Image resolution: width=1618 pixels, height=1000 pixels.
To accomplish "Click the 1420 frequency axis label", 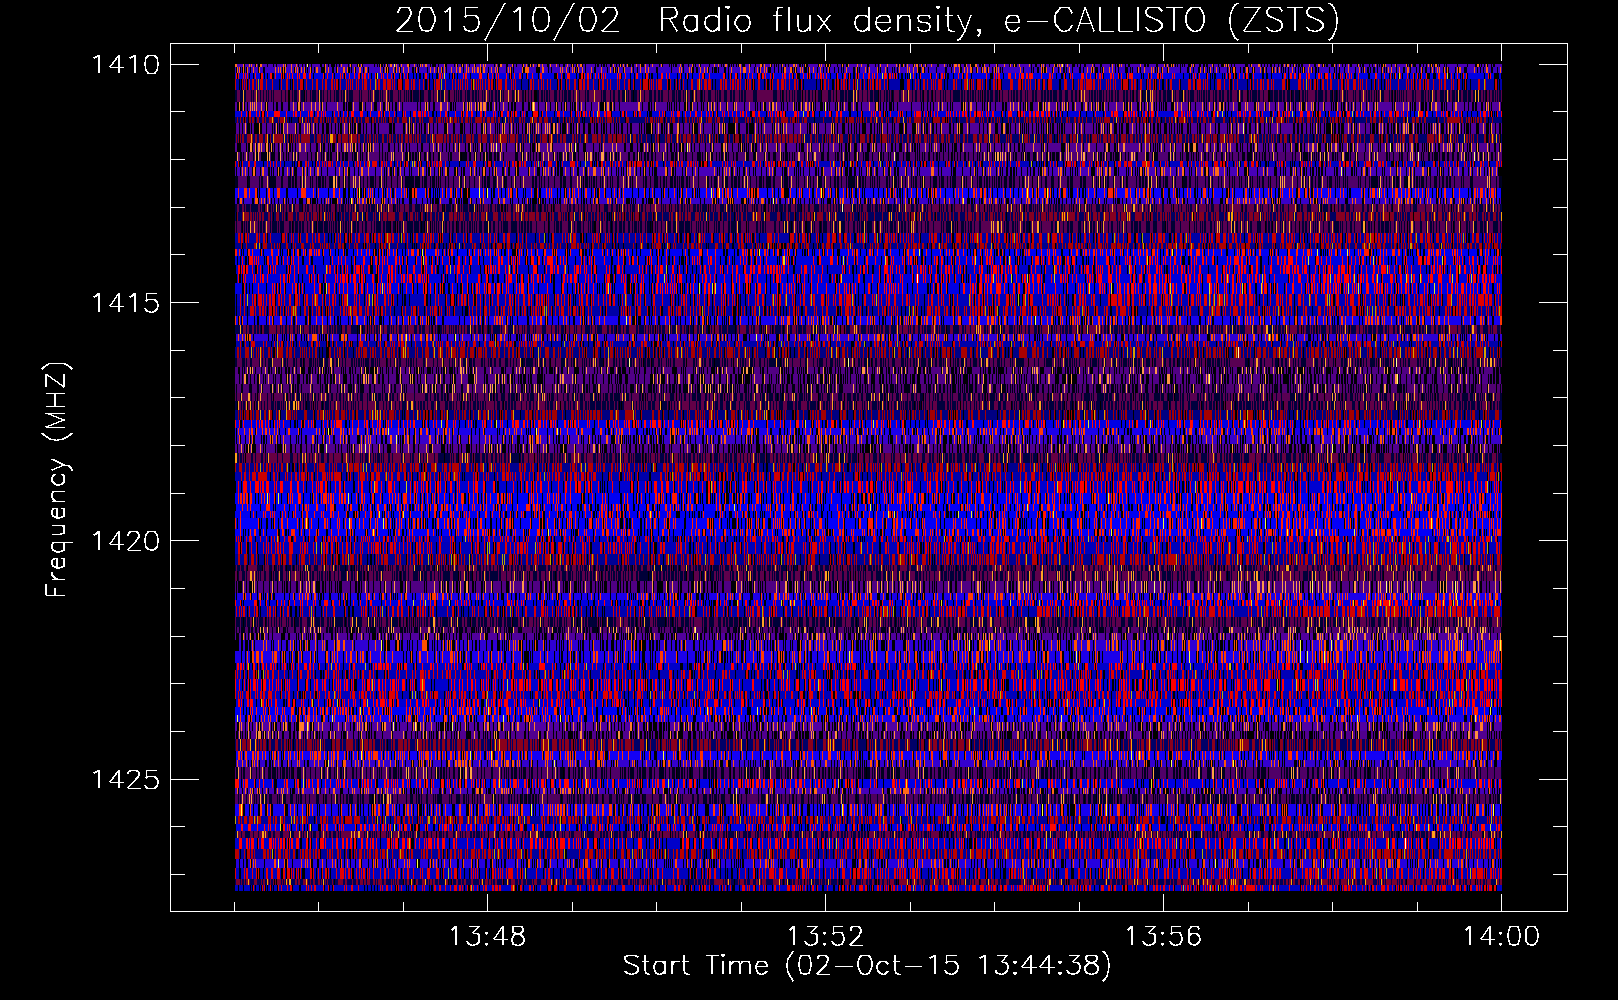I will pos(125,541).
